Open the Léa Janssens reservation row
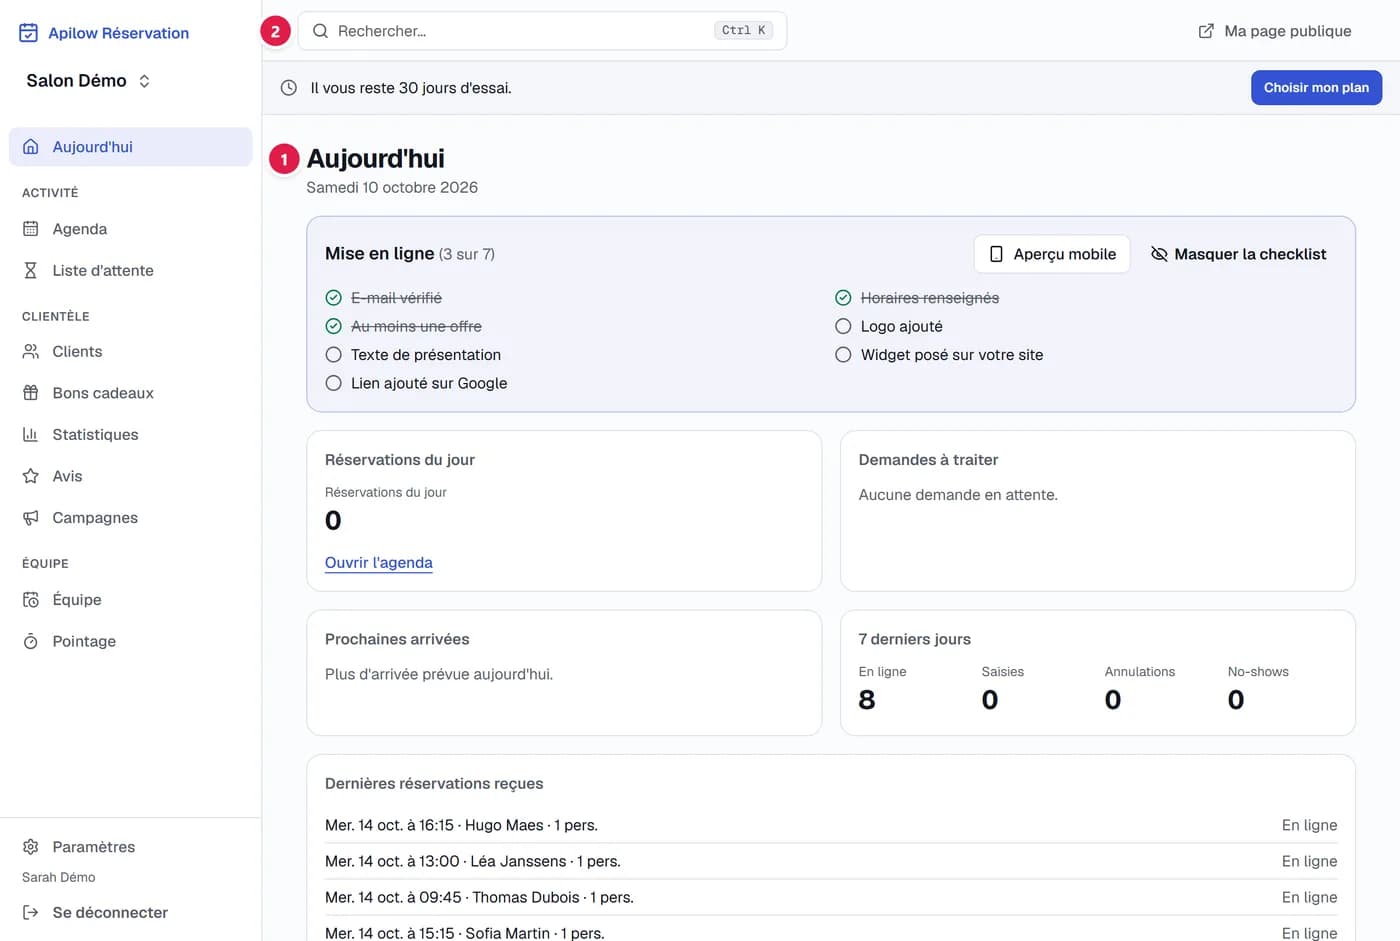 coord(831,861)
